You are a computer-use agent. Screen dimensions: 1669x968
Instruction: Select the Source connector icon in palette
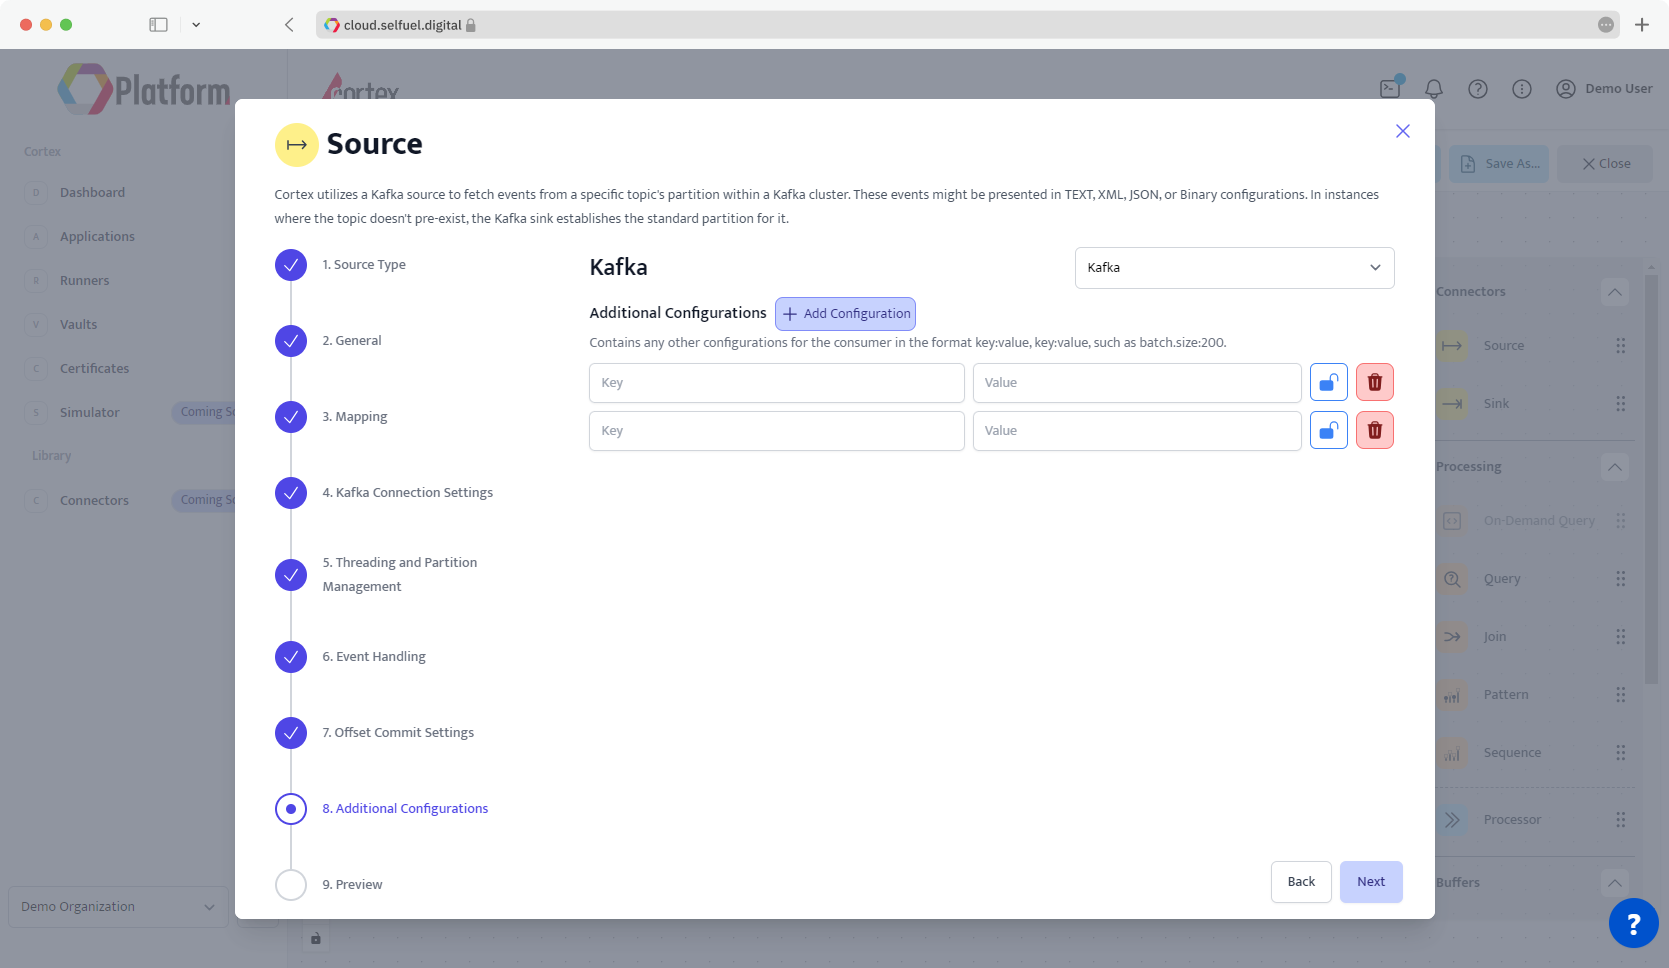1452,346
